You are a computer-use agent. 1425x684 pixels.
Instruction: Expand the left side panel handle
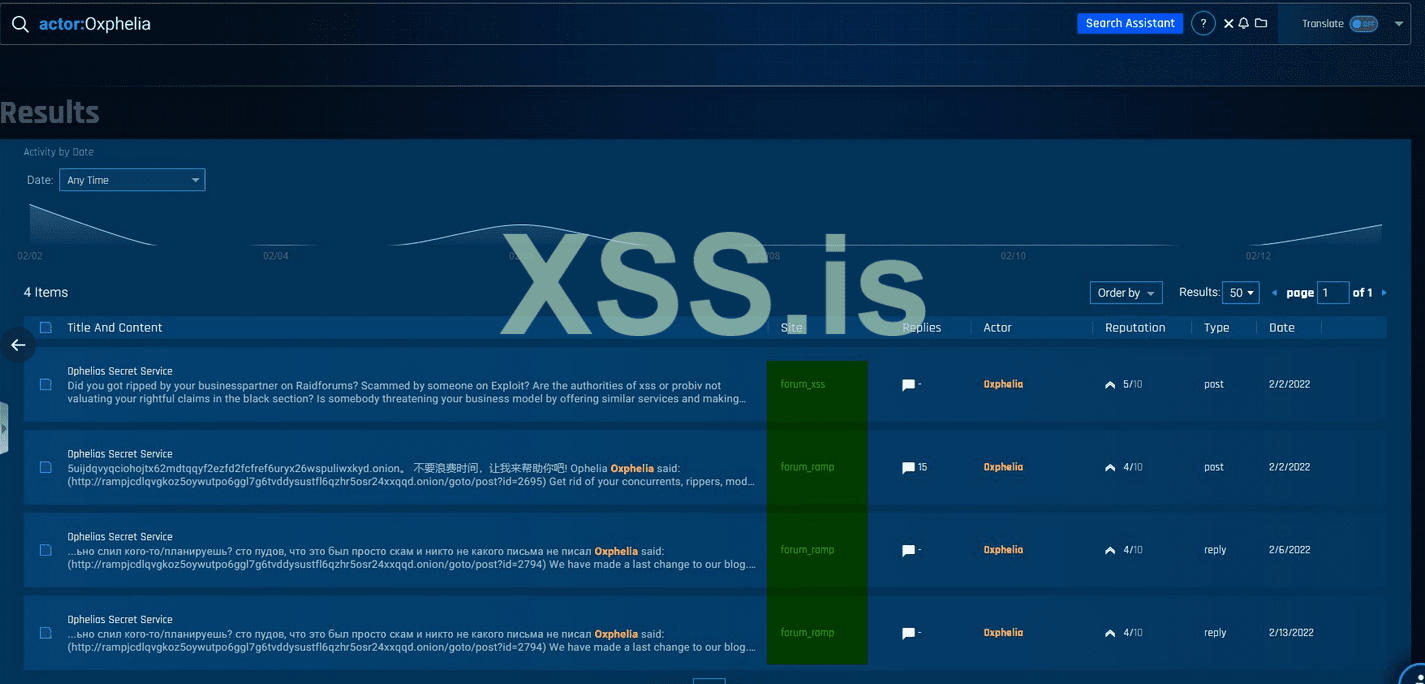(4, 428)
